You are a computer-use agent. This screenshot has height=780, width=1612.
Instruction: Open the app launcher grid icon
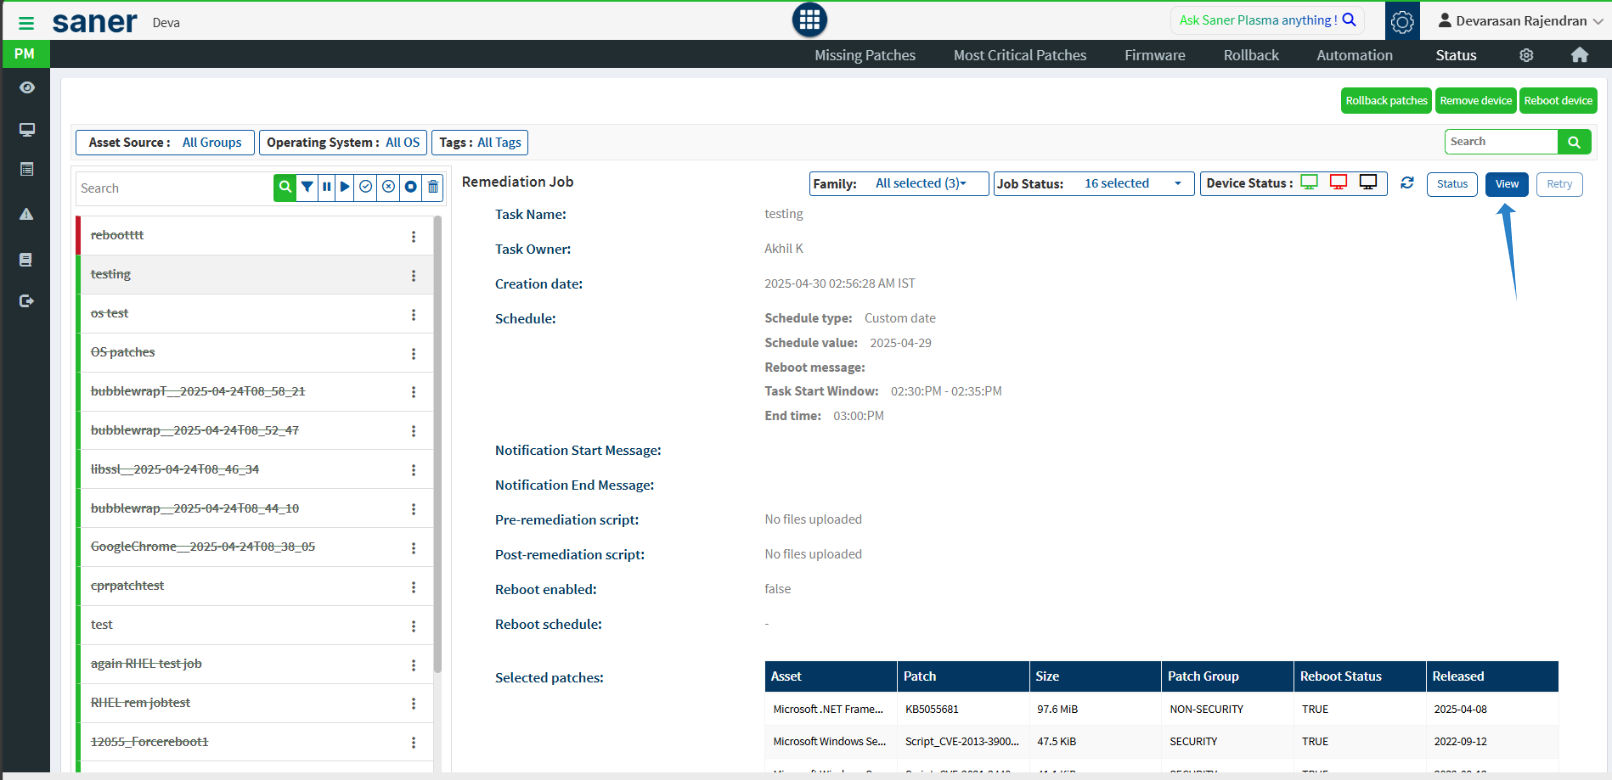809,19
